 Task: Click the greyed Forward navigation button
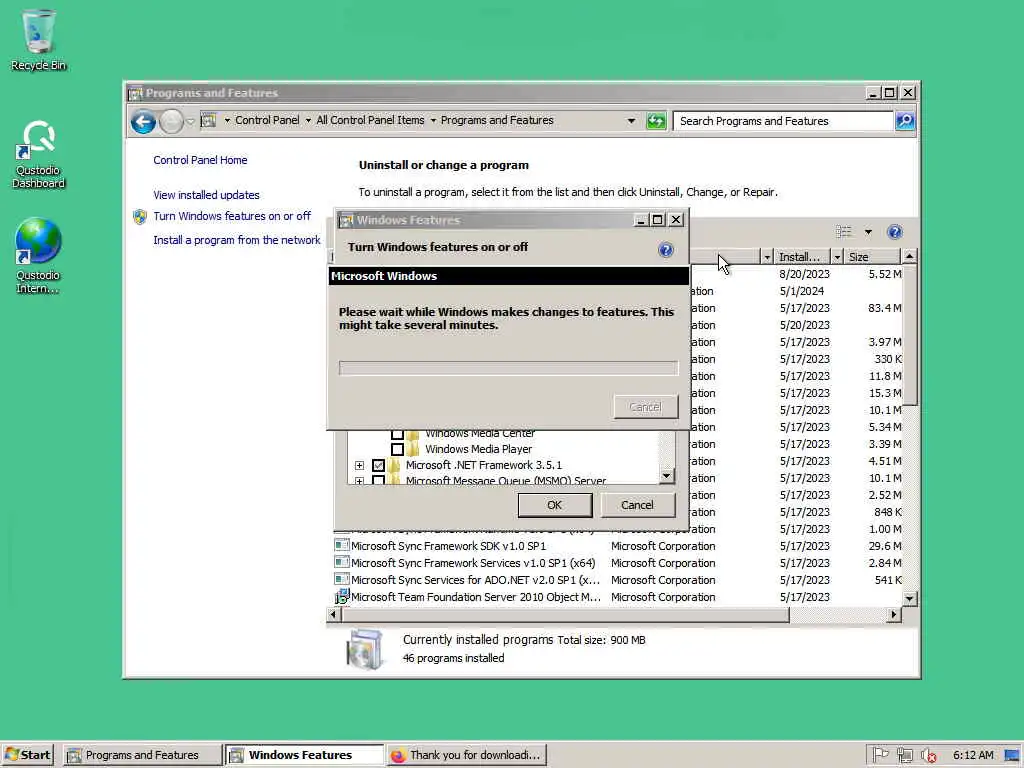(171, 121)
